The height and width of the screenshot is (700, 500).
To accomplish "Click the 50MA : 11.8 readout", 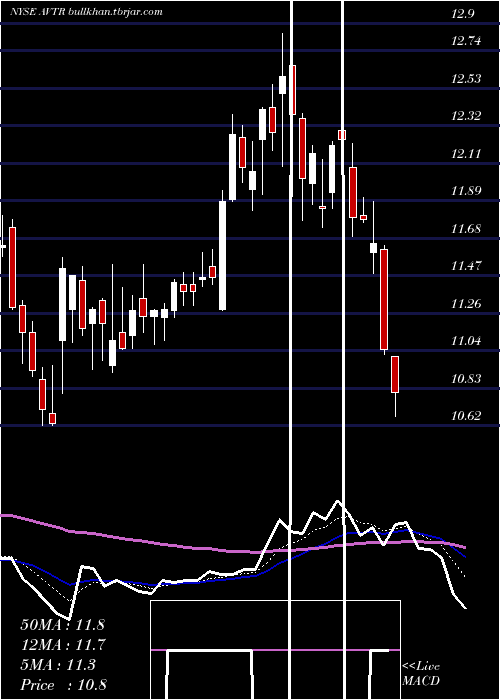I will tap(62, 625).
